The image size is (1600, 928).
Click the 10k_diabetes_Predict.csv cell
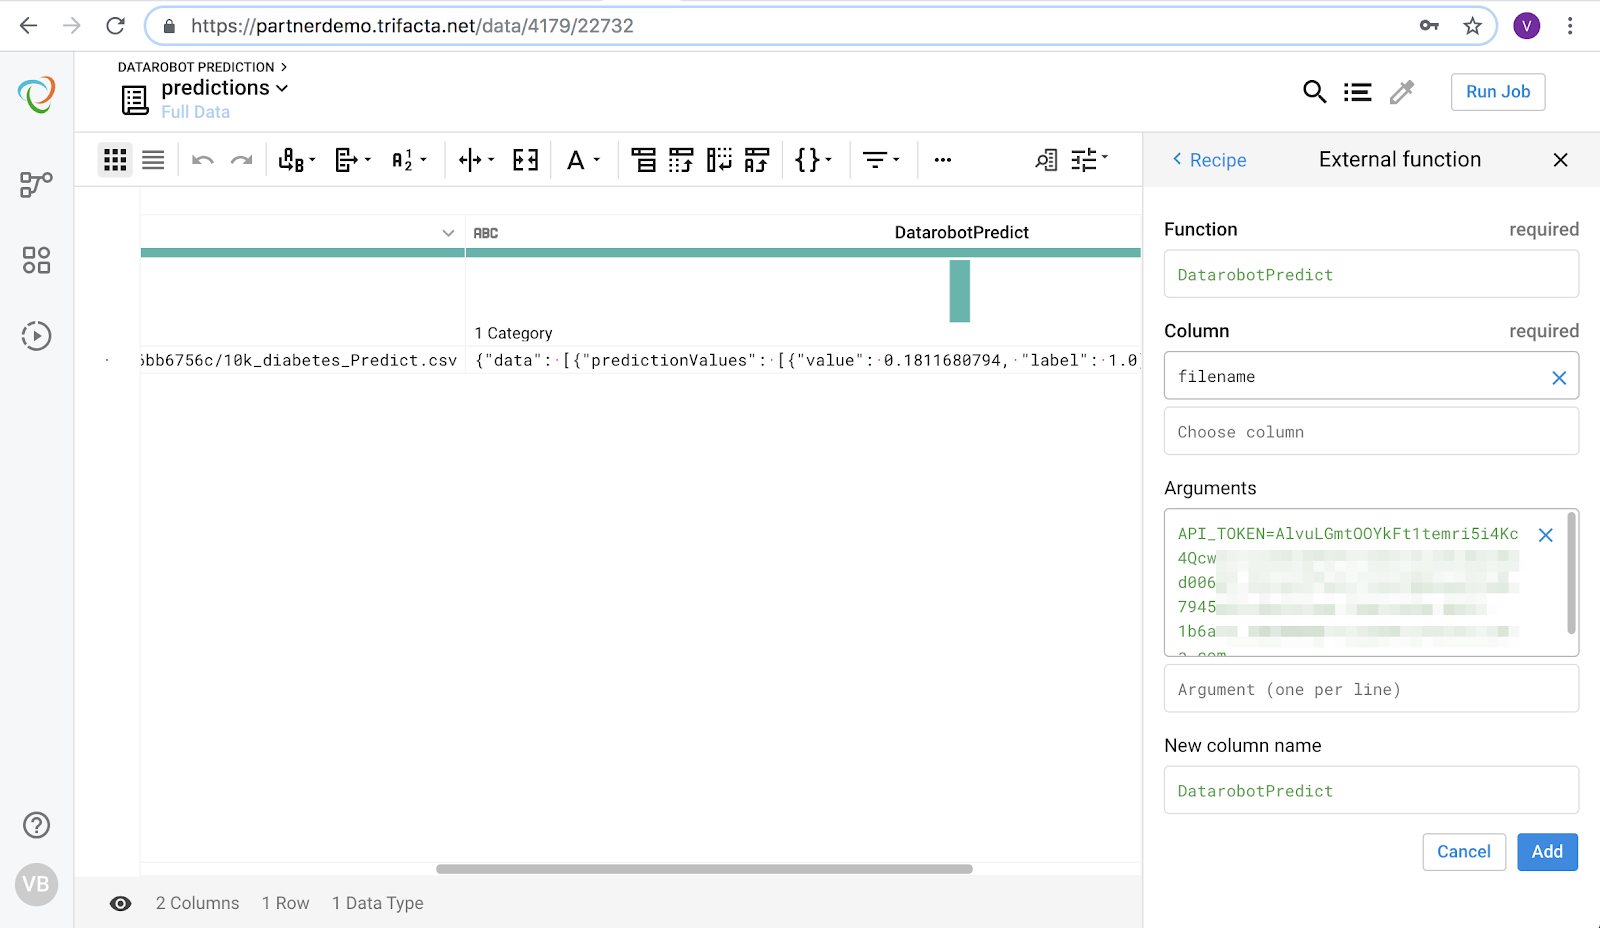pyautogui.click(x=300, y=360)
